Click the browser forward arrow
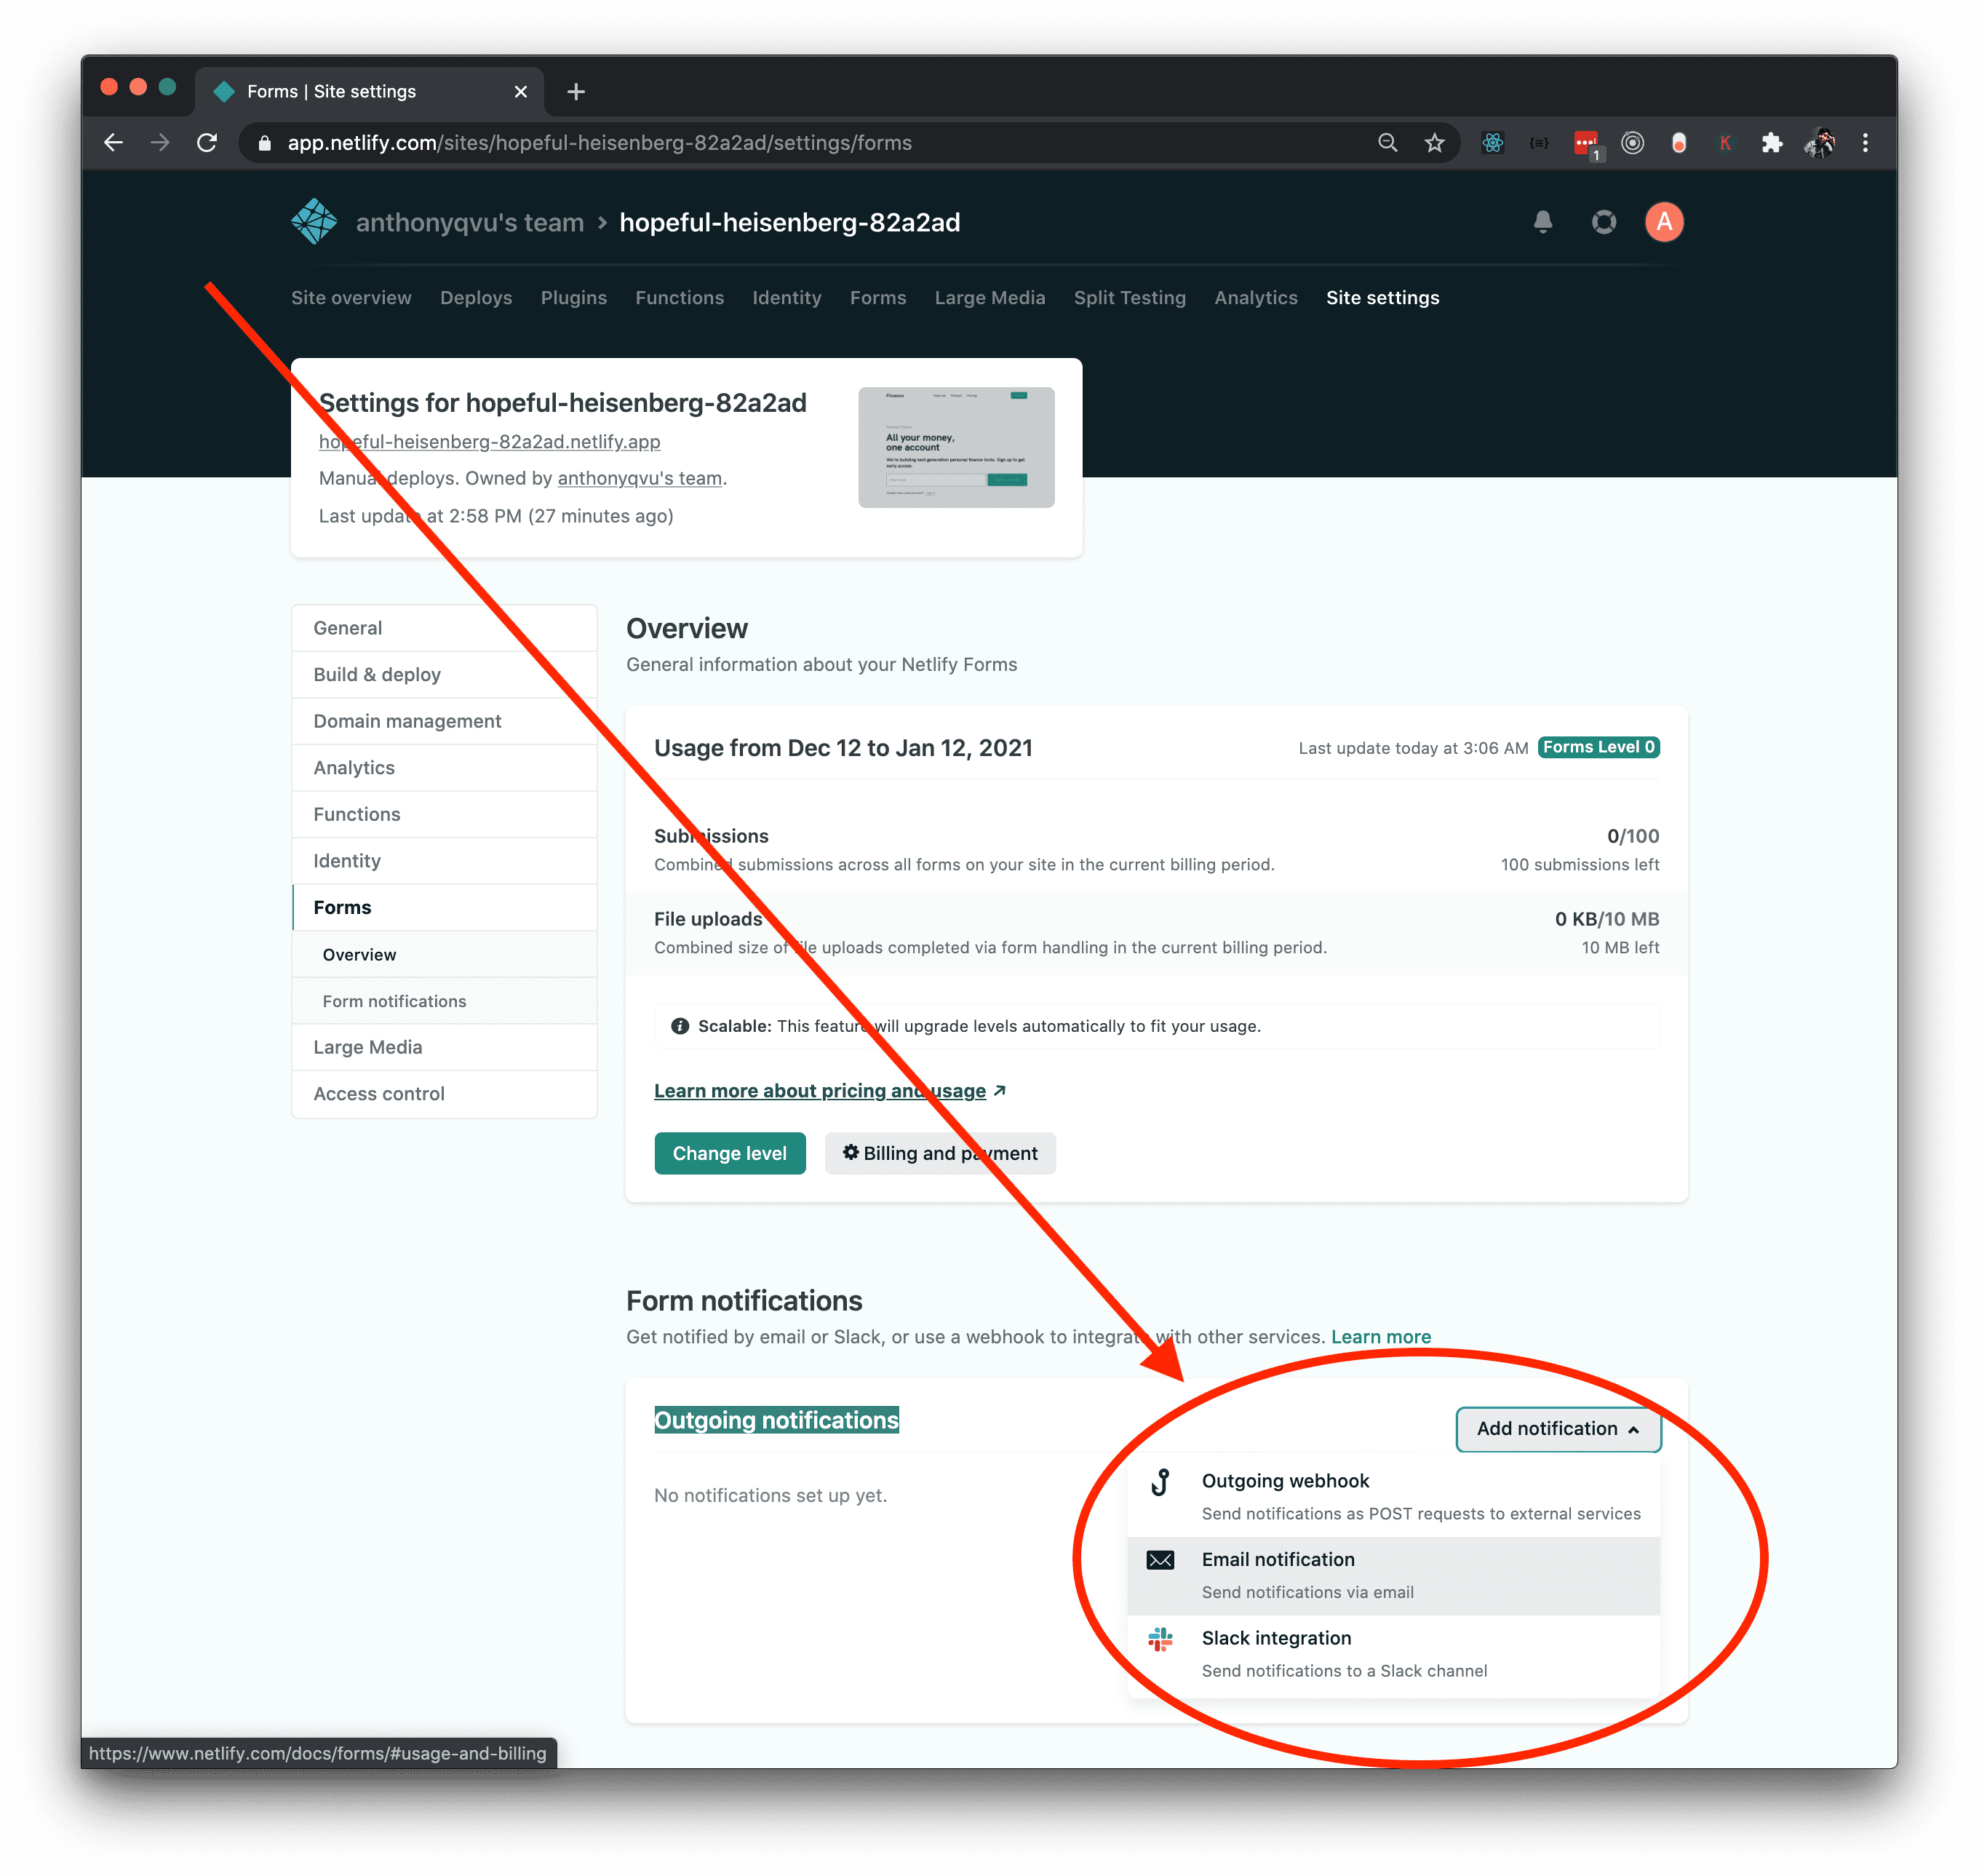This screenshot has height=1876, width=1979. click(160, 143)
